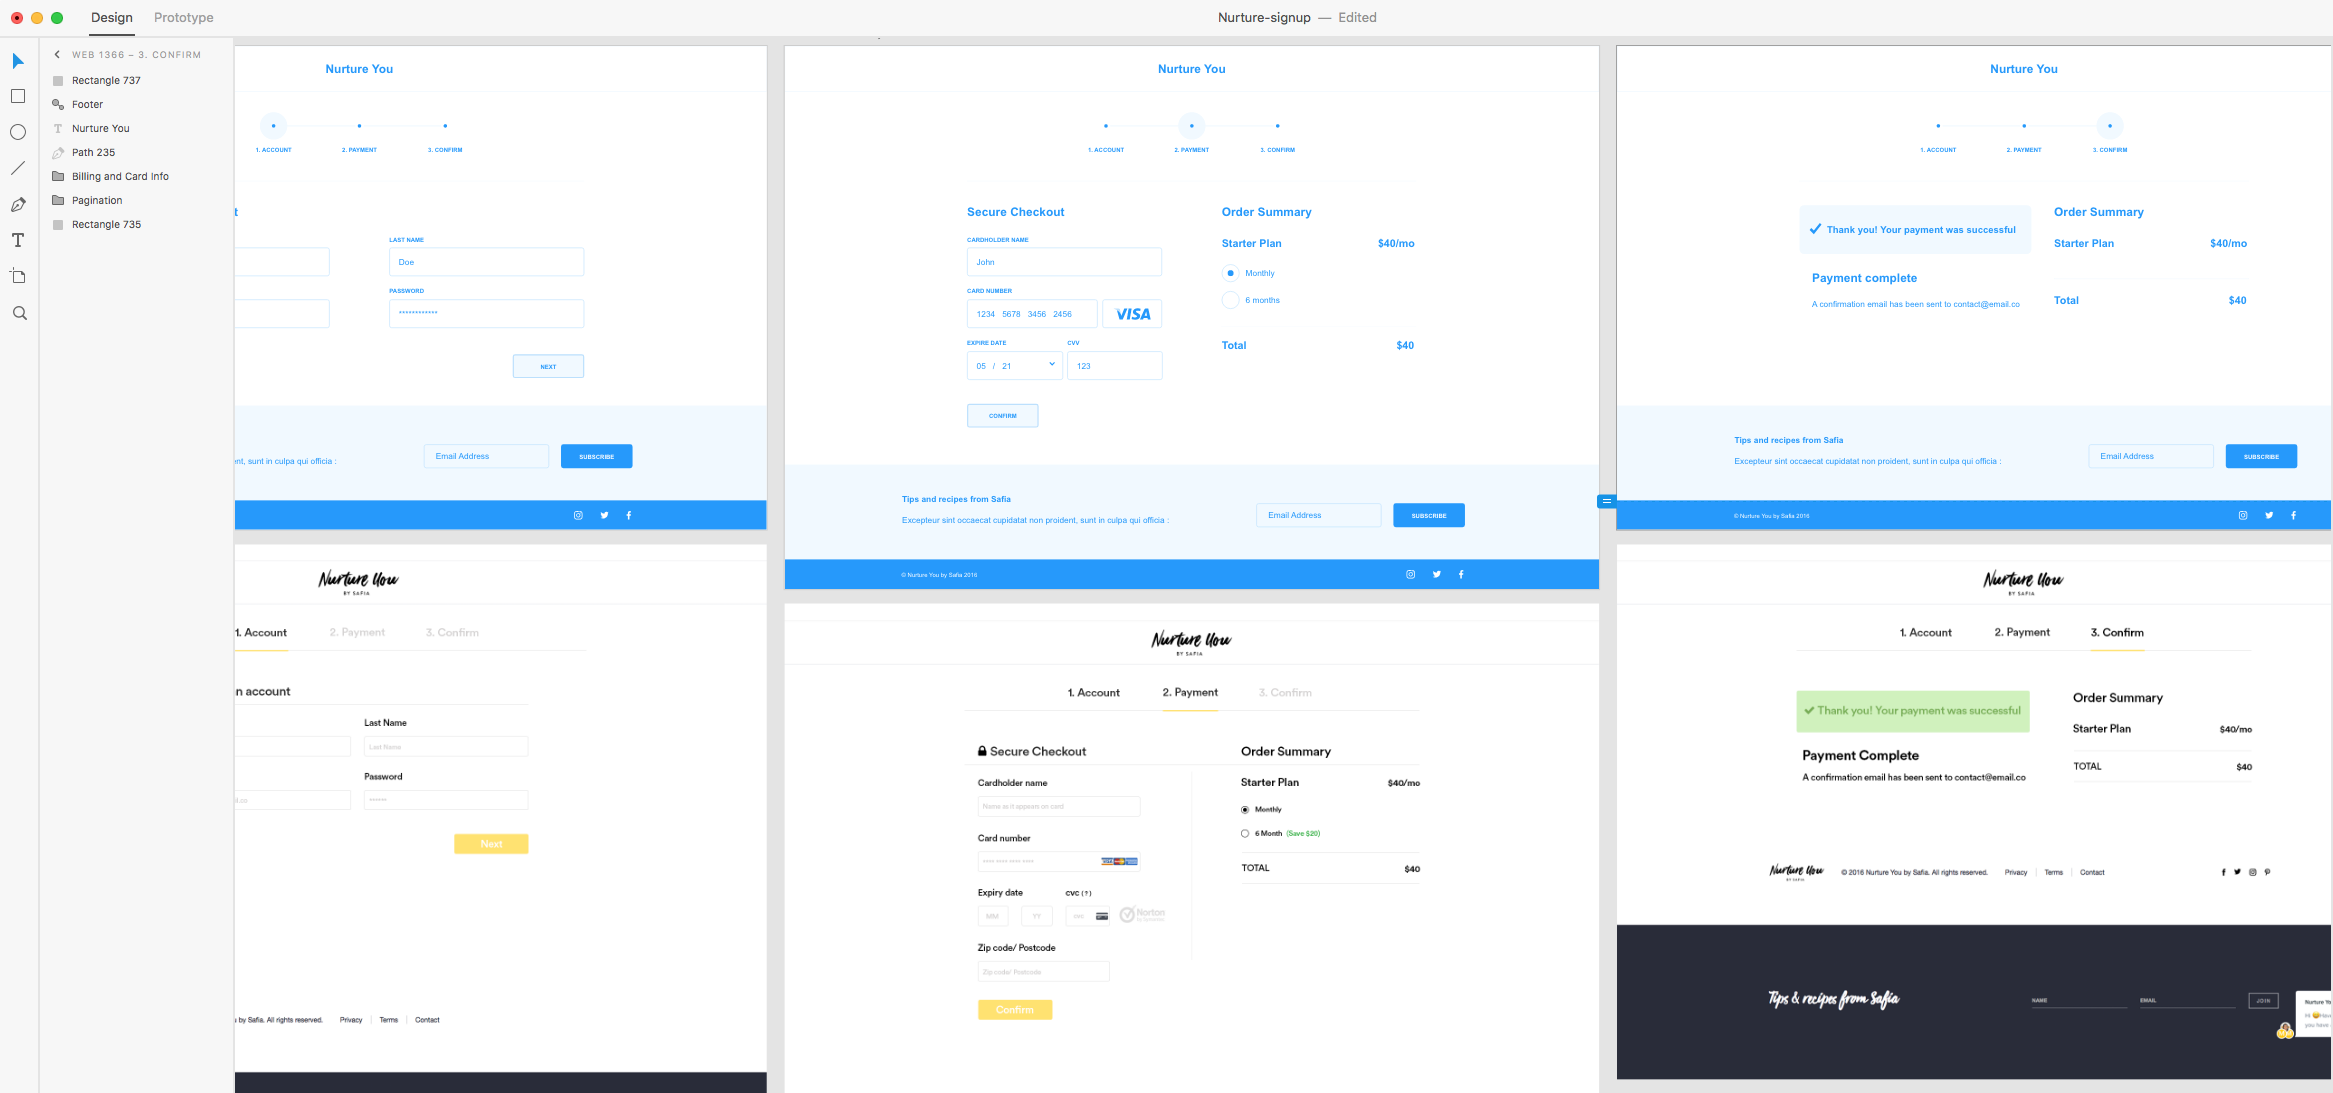Click the blue-outlined CONFIRM button

1002,416
